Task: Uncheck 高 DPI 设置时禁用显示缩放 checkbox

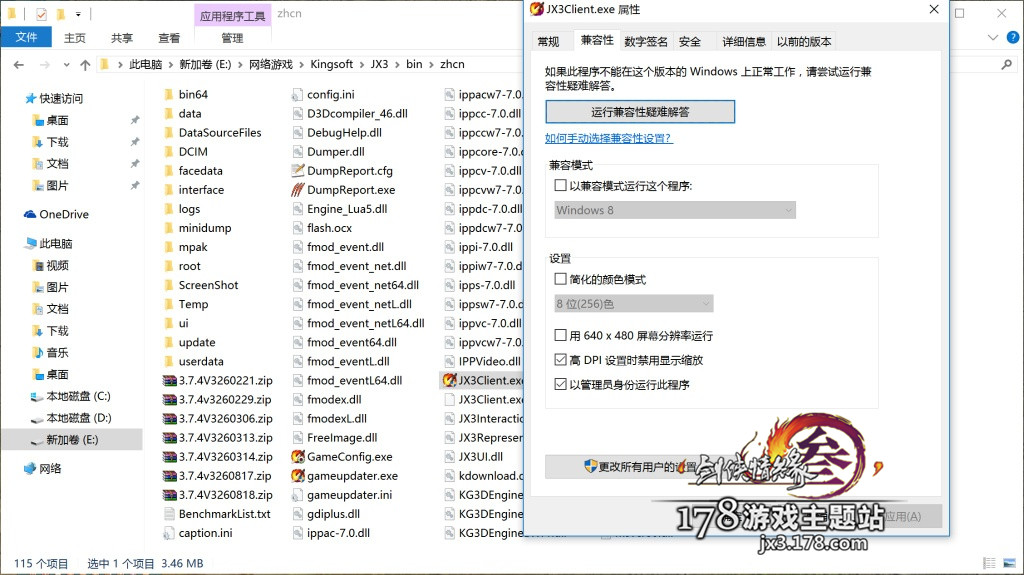Action: pos(560,360)
